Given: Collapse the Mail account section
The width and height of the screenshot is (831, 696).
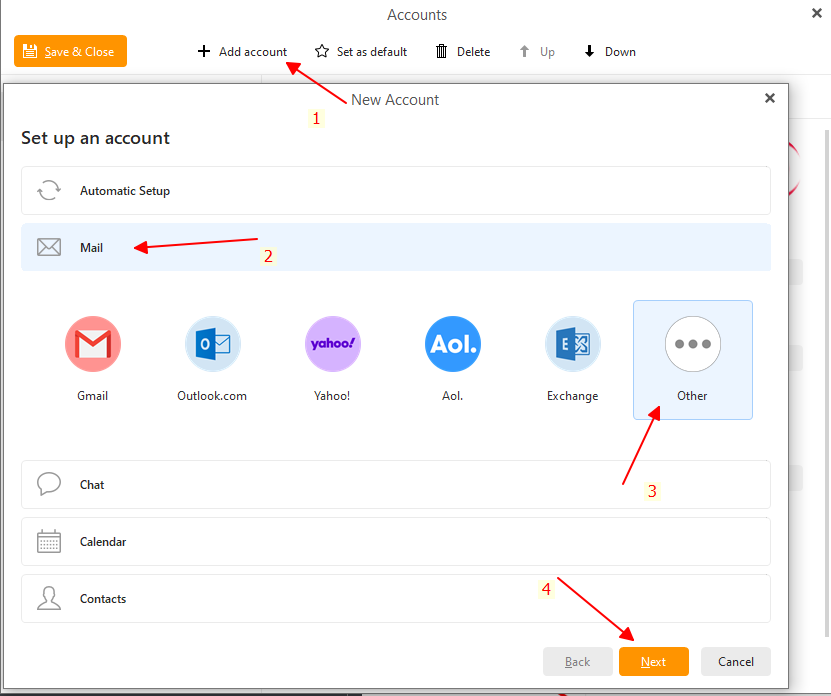Looking at the screenshot, I should click(395, 247).
